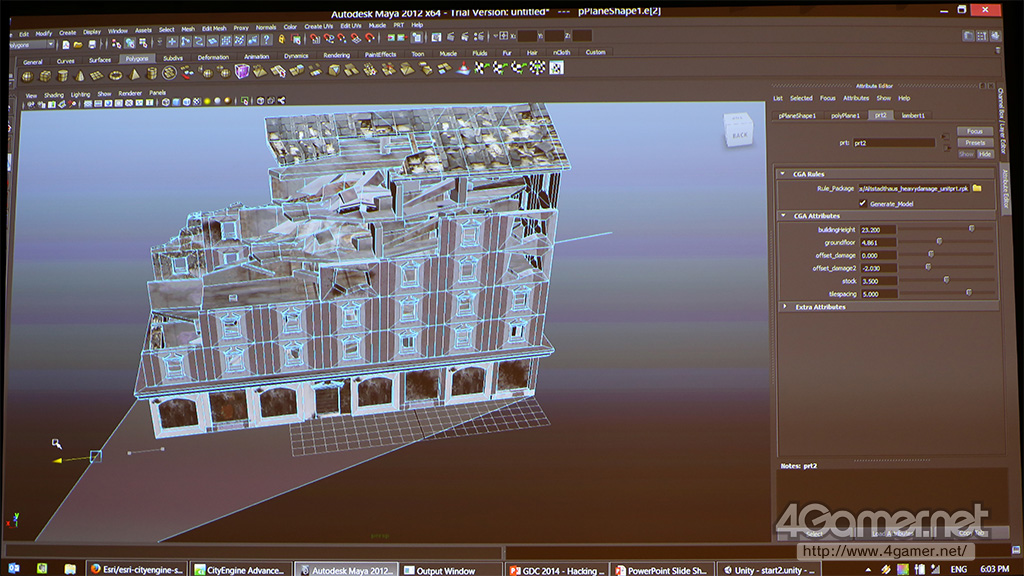The height and width of the screenshot is (576, 1024).
Task: Uncheck the Generate_Model checkbox
Action: tap(862, 203)
